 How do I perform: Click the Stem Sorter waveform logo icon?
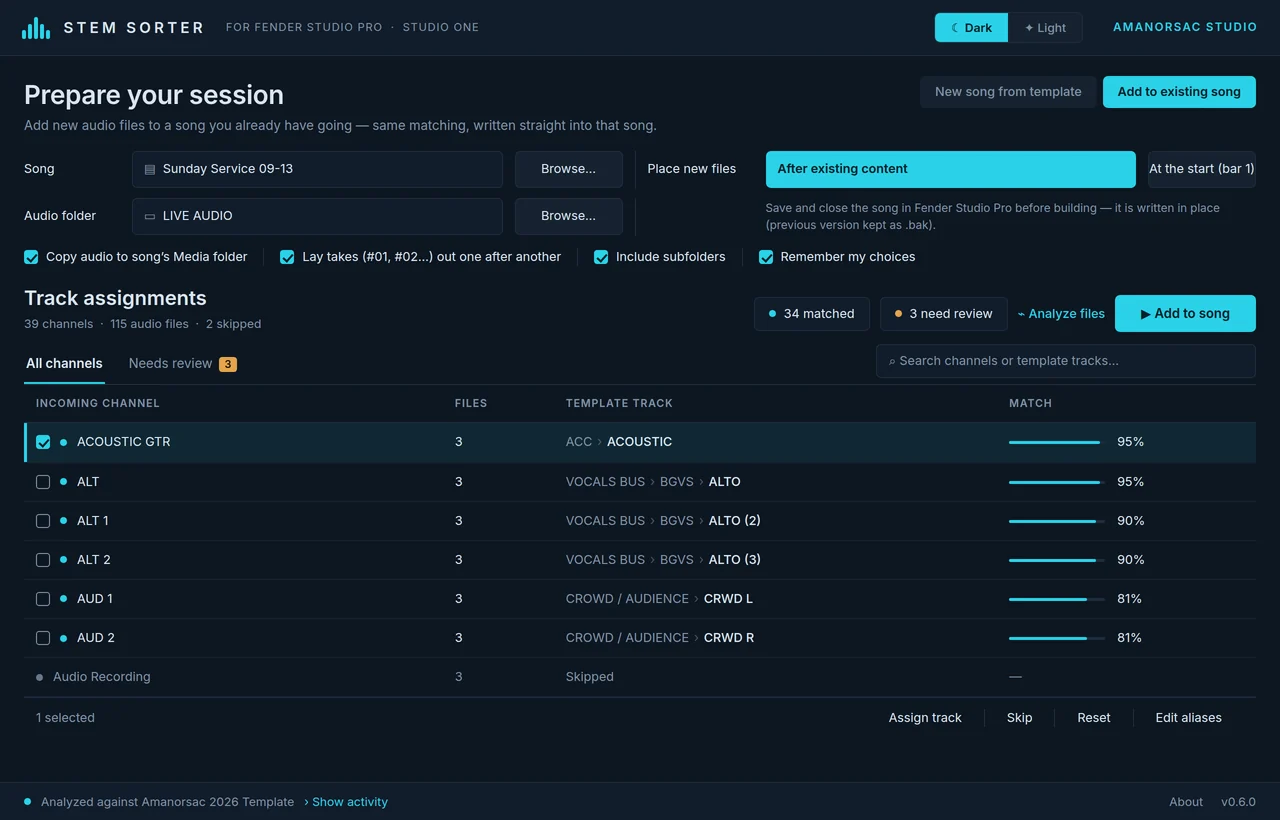(x=36, y=28)
